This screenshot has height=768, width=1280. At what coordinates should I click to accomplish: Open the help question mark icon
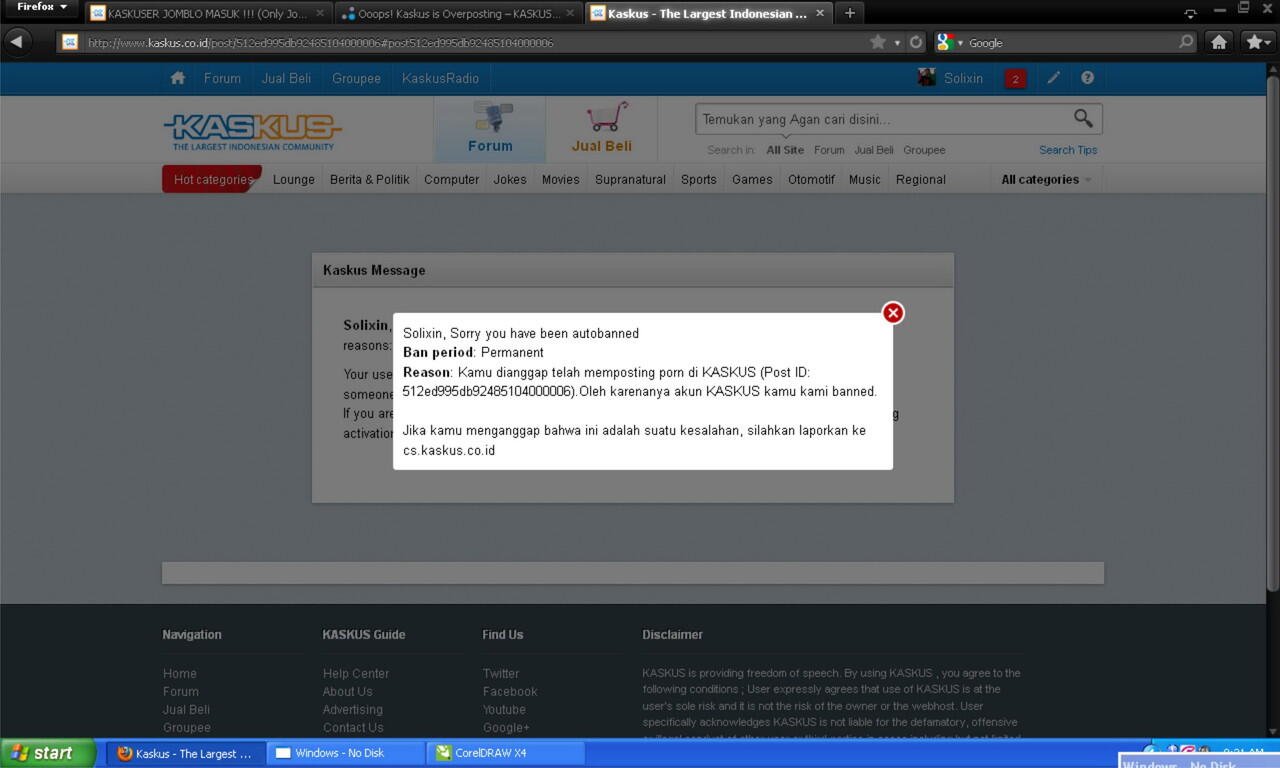point(1087,78)
